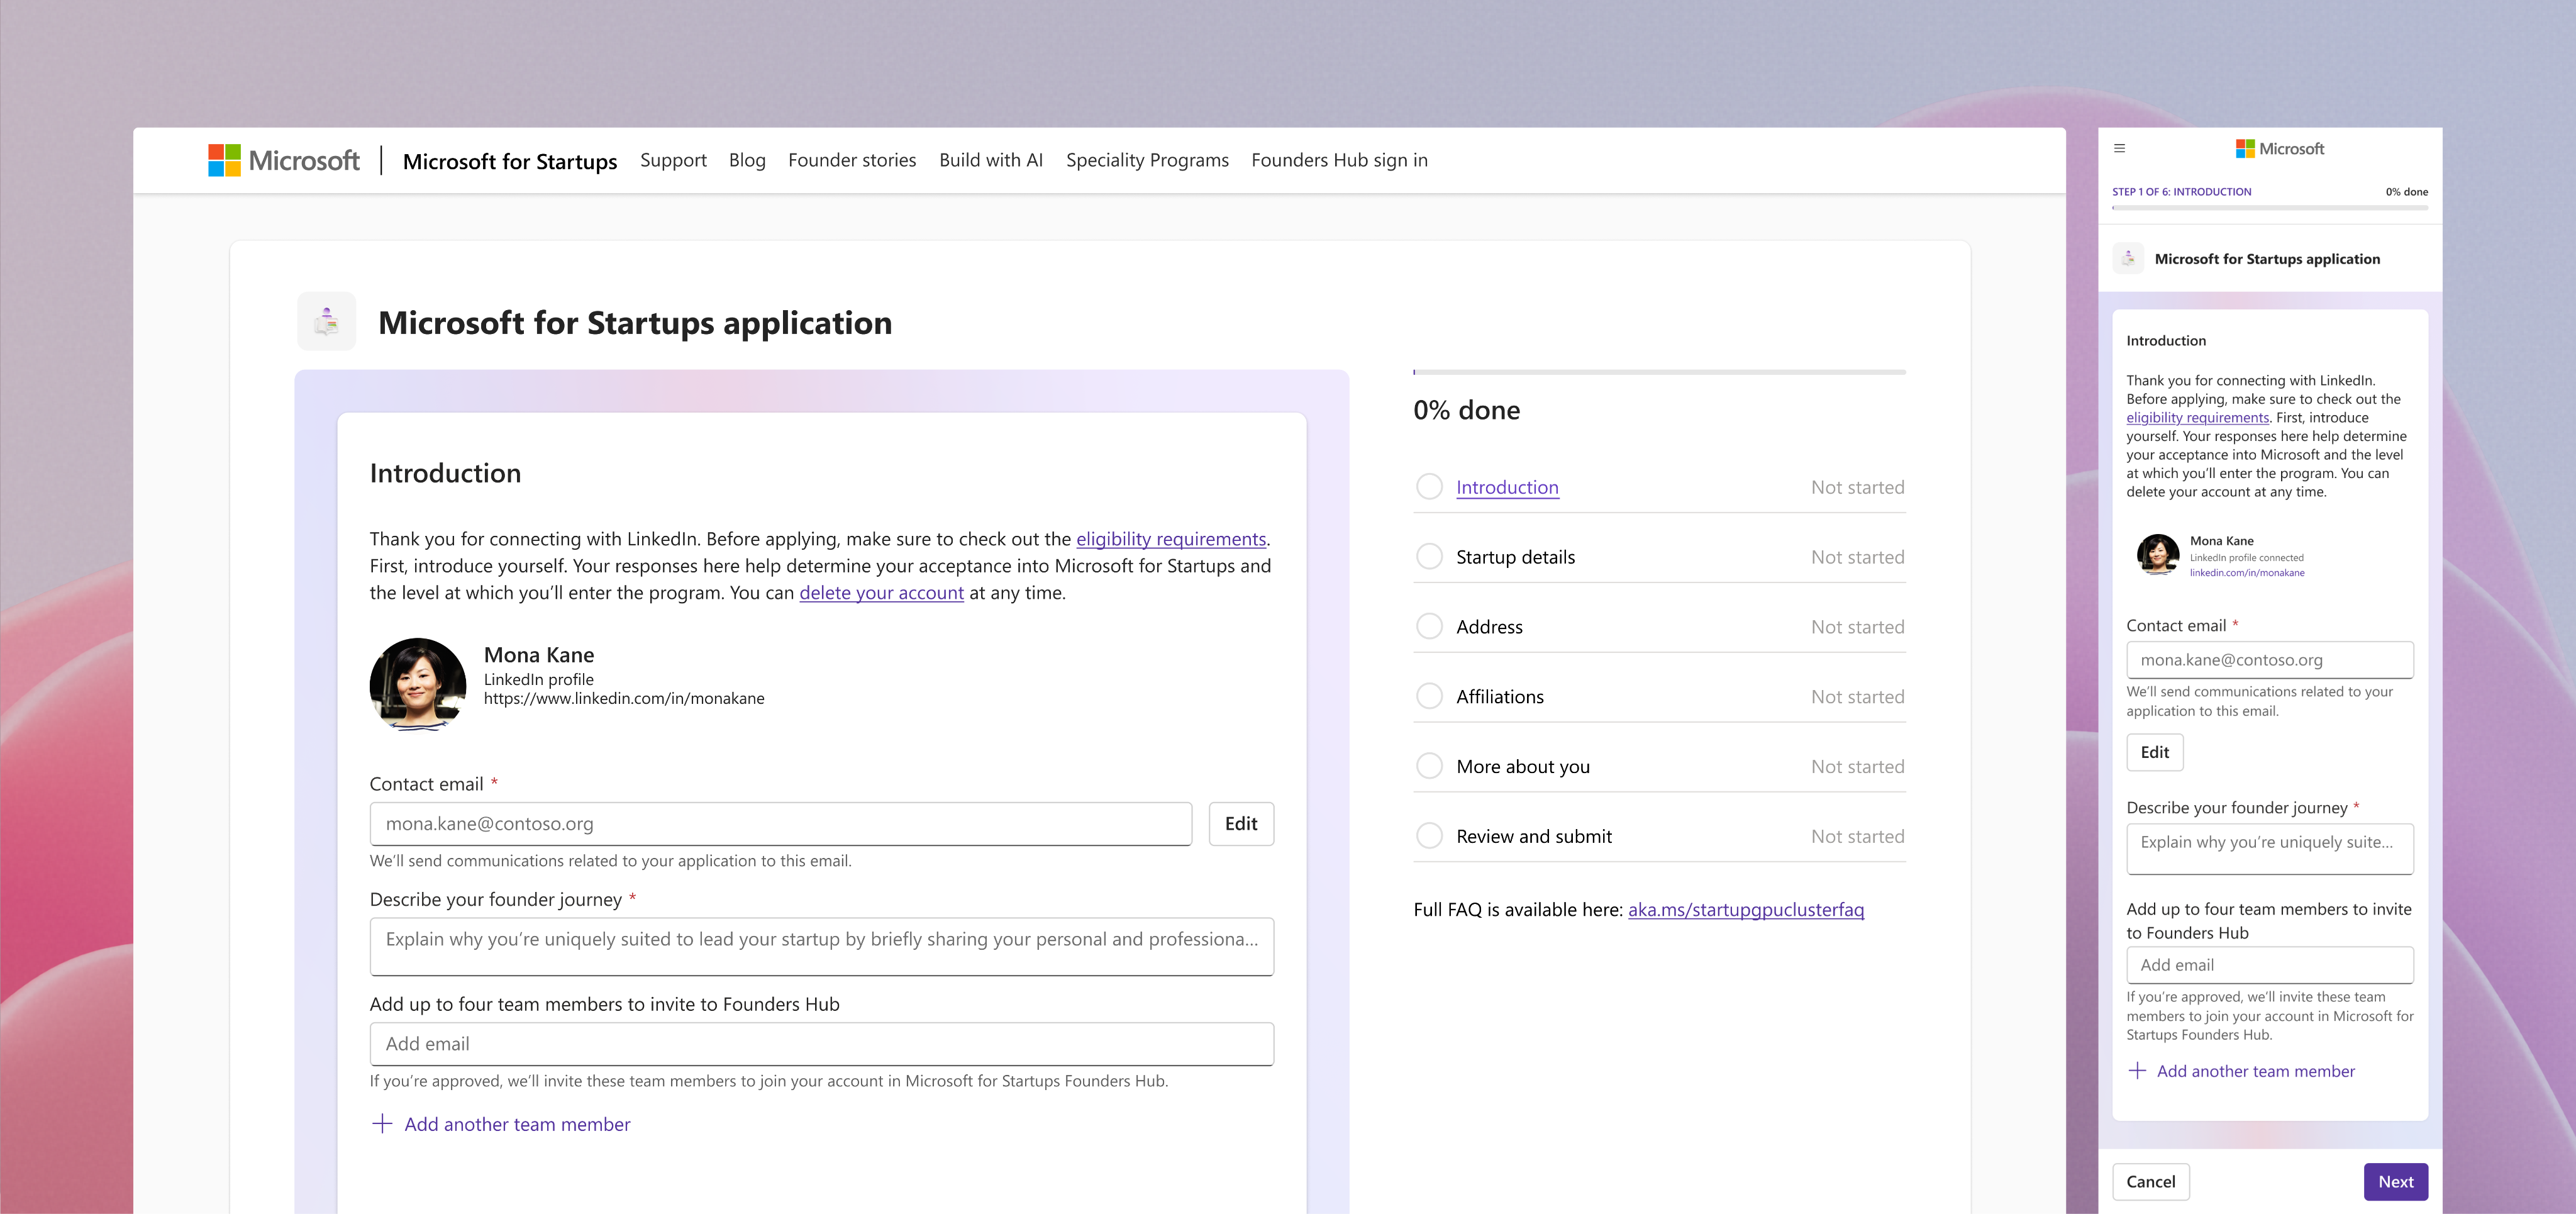Viewport: 2576px width, 1214px height.
Task: Click Add another team member in mobile panel
Action: tap(2255, 1071)
